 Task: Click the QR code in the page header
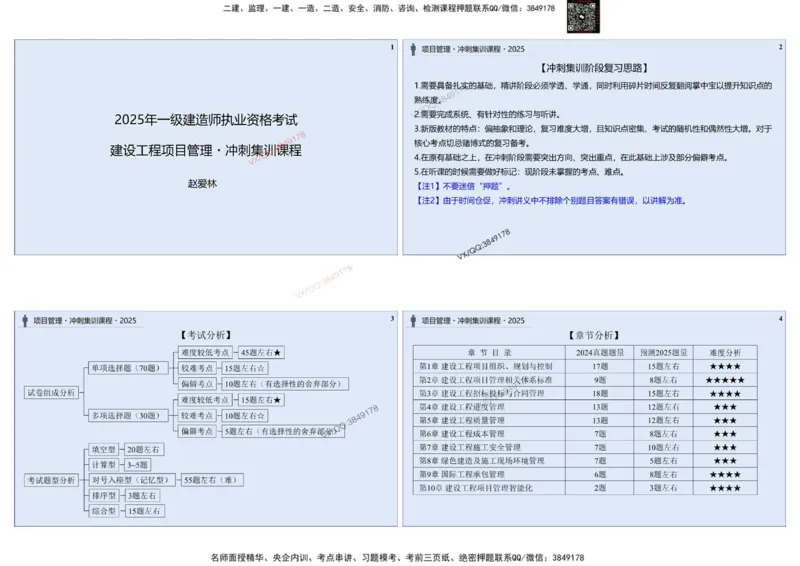click(583, 16)
